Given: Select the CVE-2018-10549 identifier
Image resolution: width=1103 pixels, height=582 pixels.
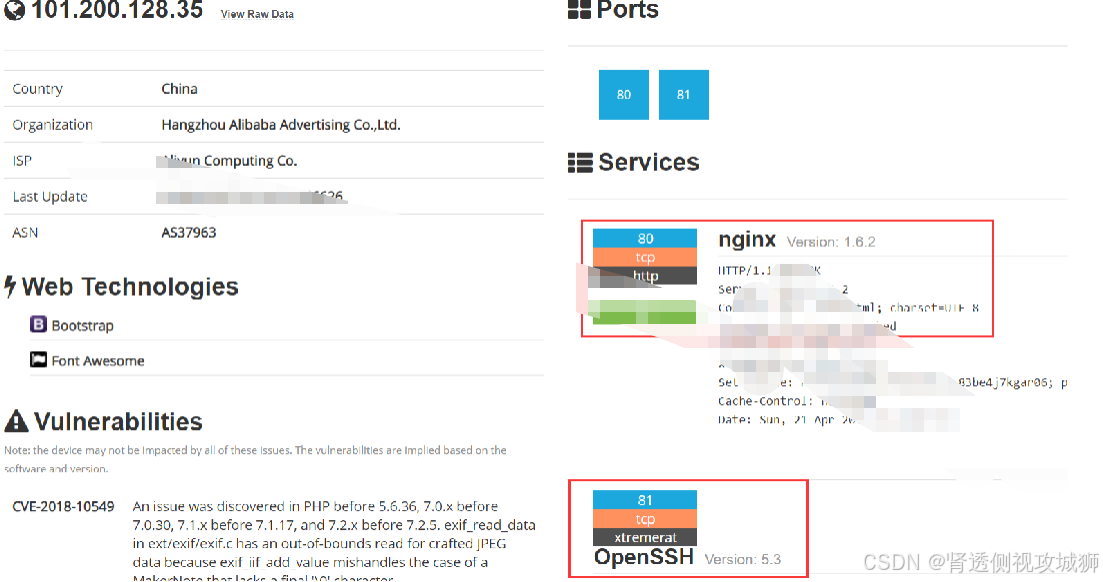Looking at the screenshot, I should pos(63,507).
